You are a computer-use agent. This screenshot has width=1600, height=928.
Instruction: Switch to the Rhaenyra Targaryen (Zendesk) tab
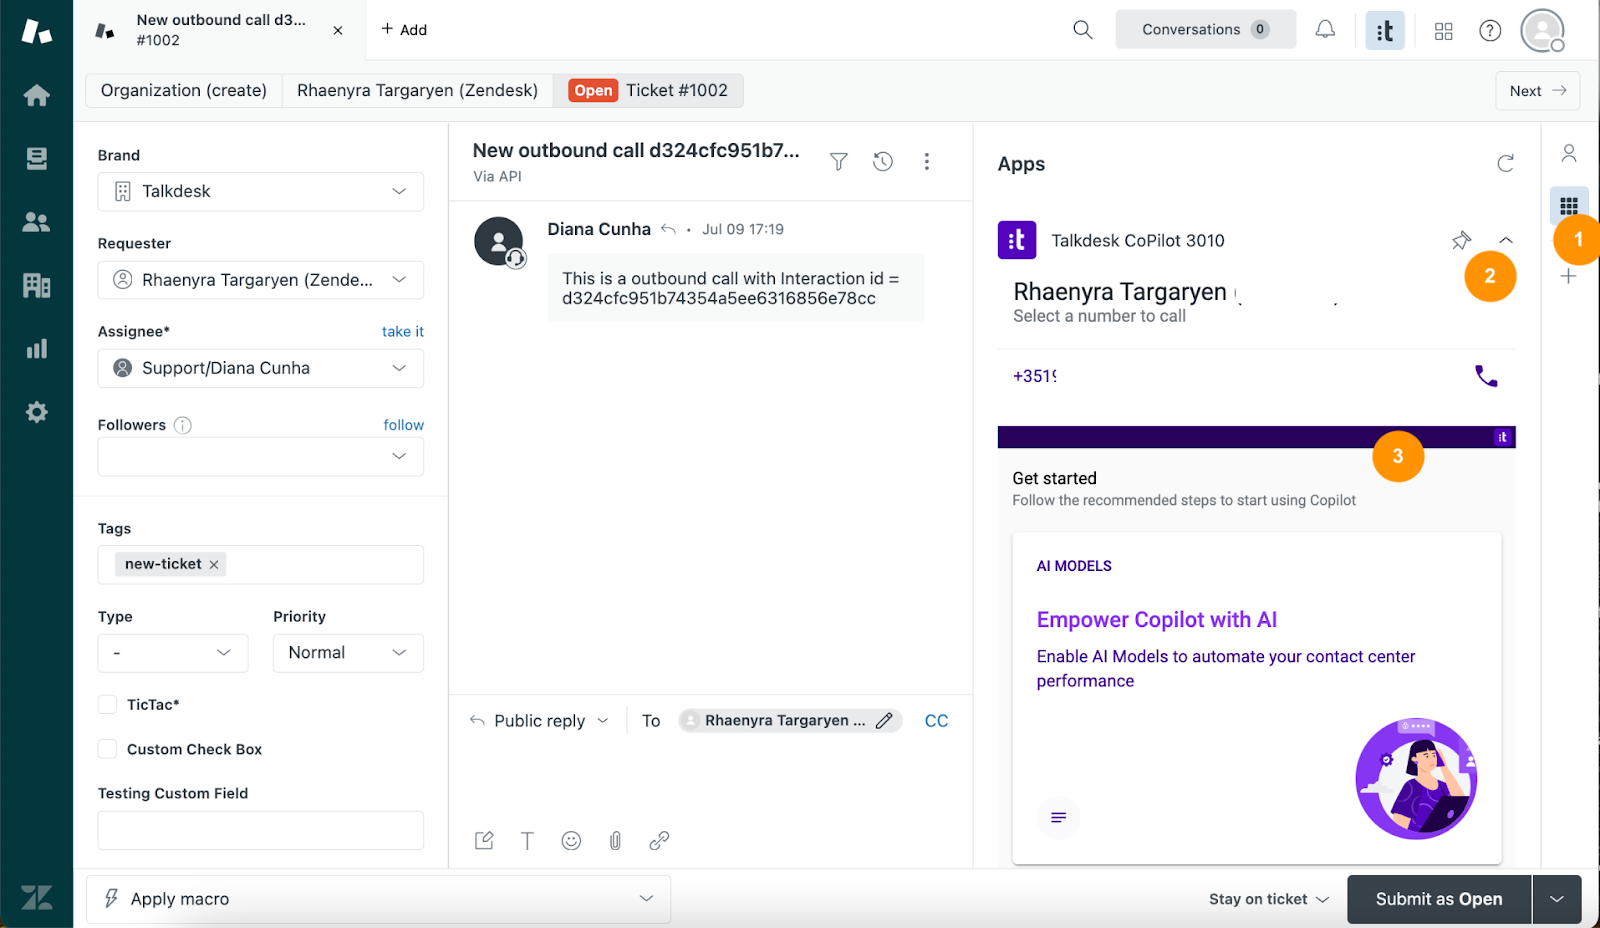tap(418, 90)
